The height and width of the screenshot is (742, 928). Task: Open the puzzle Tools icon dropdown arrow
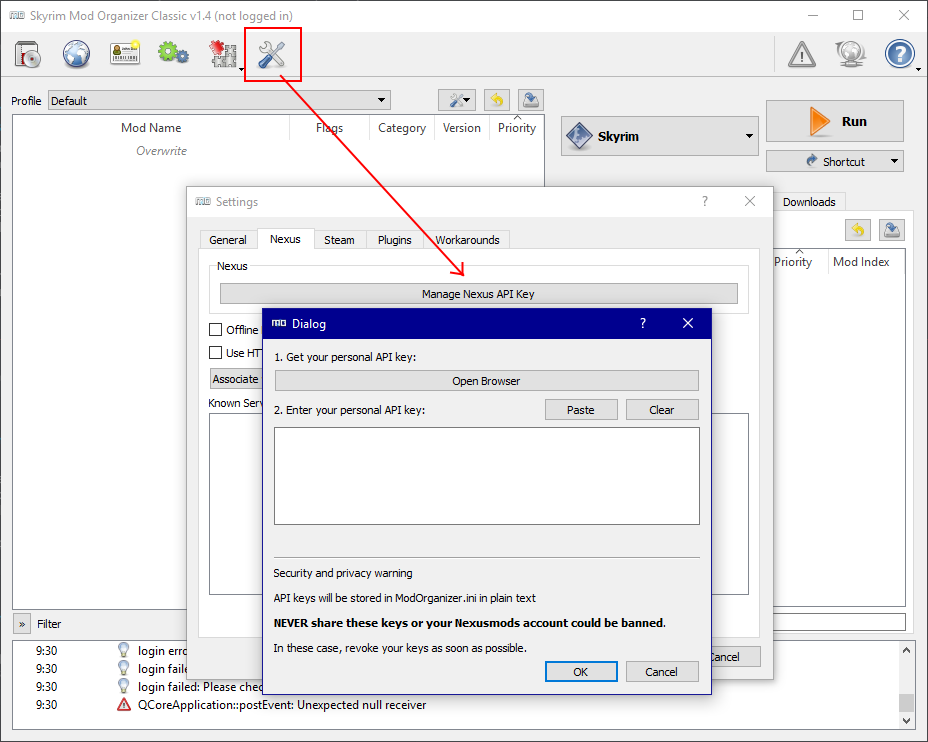click(241, 69)
